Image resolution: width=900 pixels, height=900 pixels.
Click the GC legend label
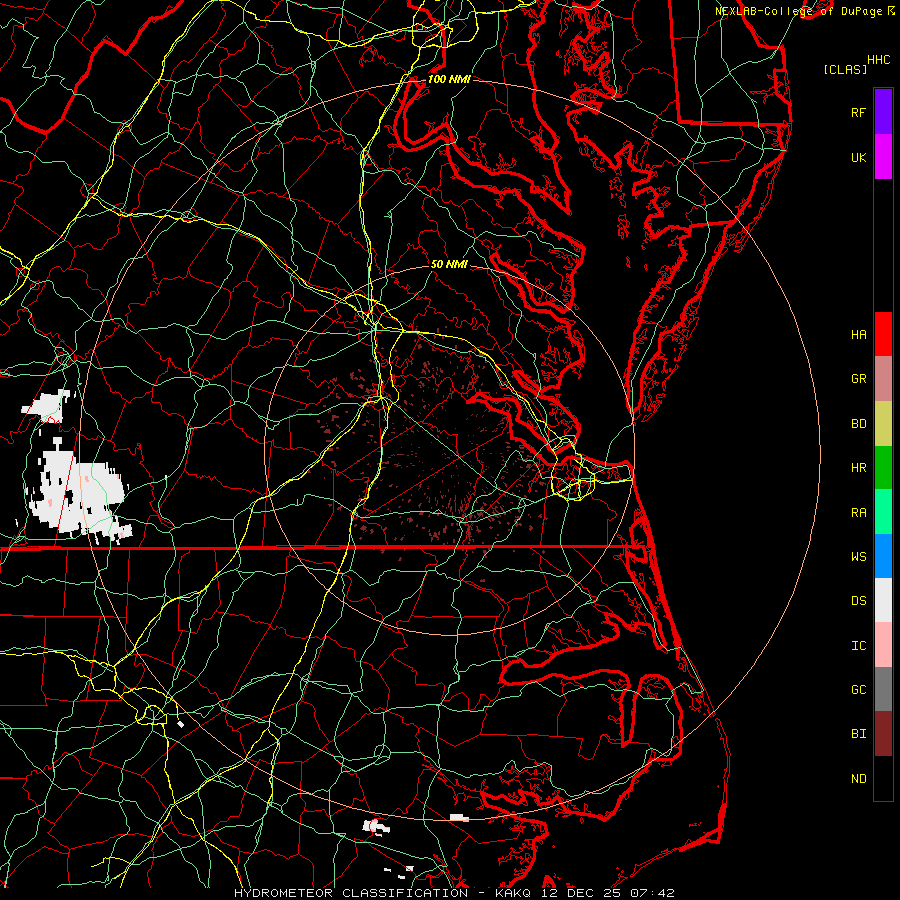coord(858,689)
